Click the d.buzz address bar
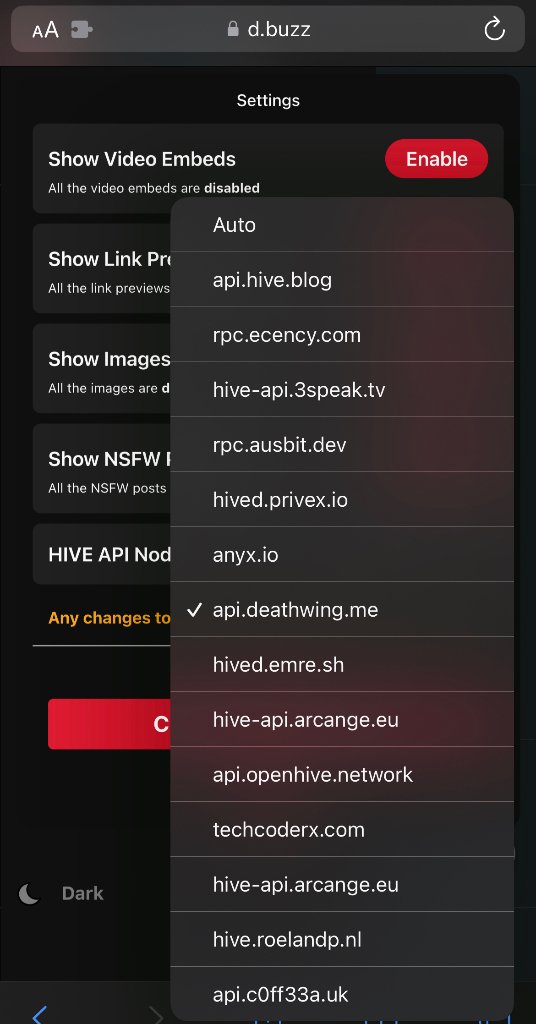The height and width of the screenshot is (1024, 536). click(x=268, y=29)
